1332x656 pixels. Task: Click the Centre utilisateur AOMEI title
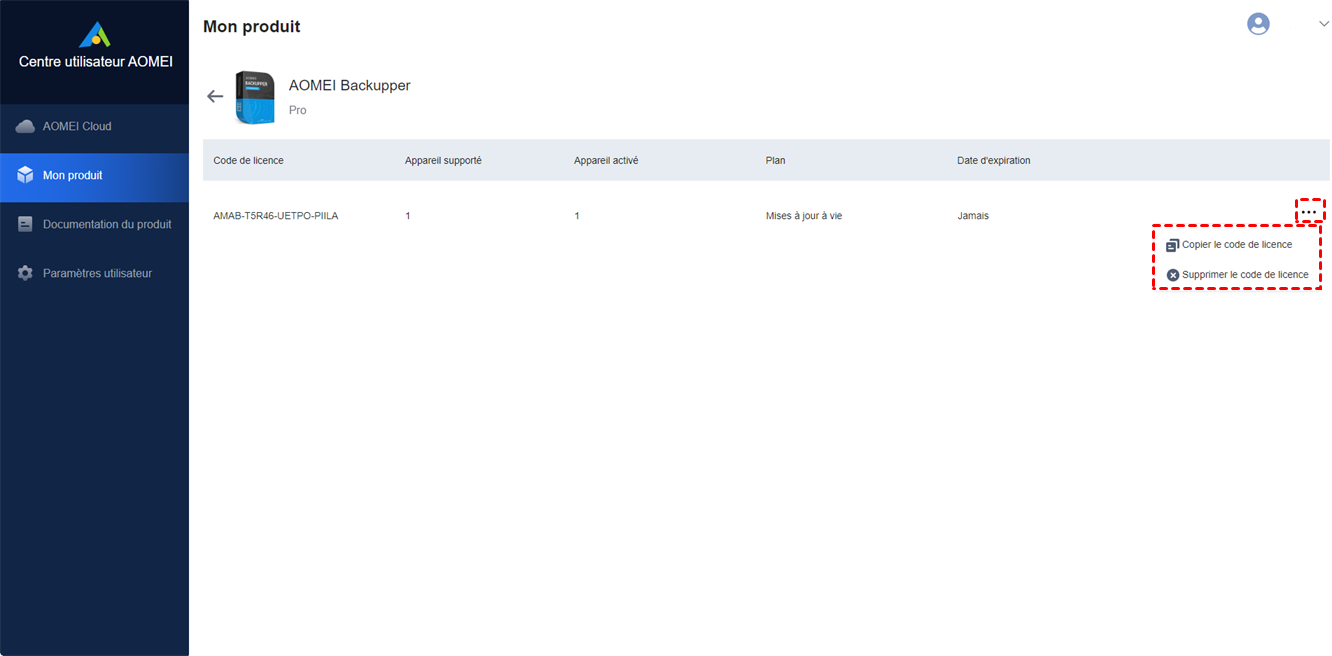tap(96, 62)
